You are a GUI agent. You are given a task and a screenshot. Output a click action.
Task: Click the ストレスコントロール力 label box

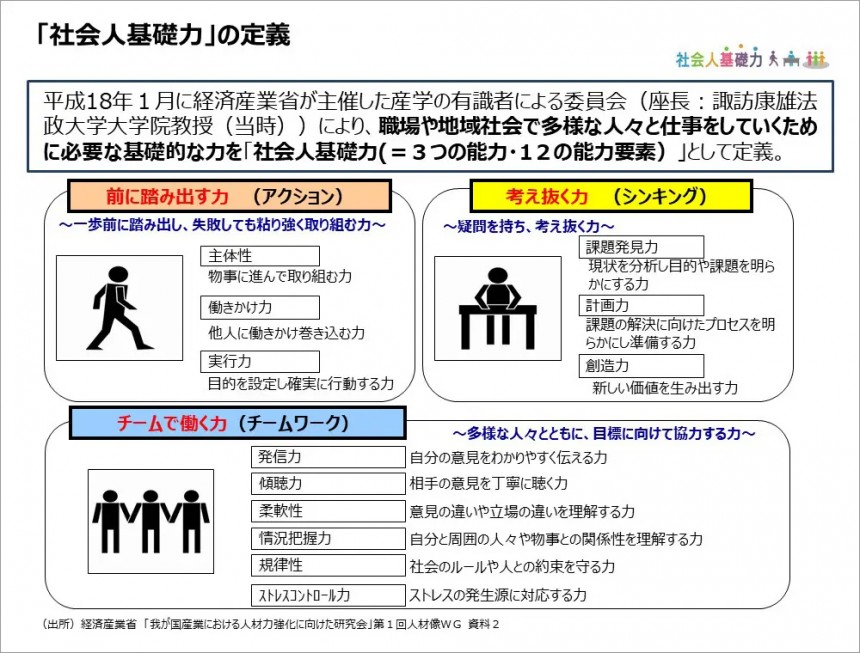coord(327,595)
